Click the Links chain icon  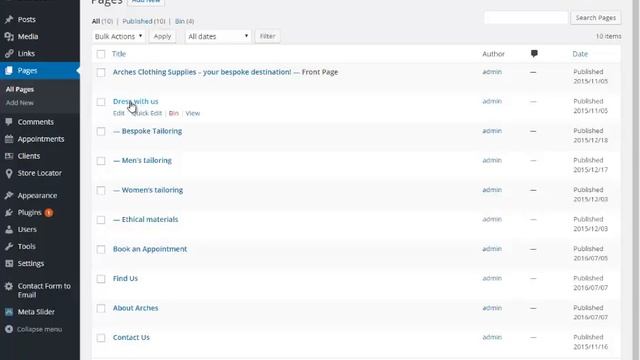(x=9, y=53)
